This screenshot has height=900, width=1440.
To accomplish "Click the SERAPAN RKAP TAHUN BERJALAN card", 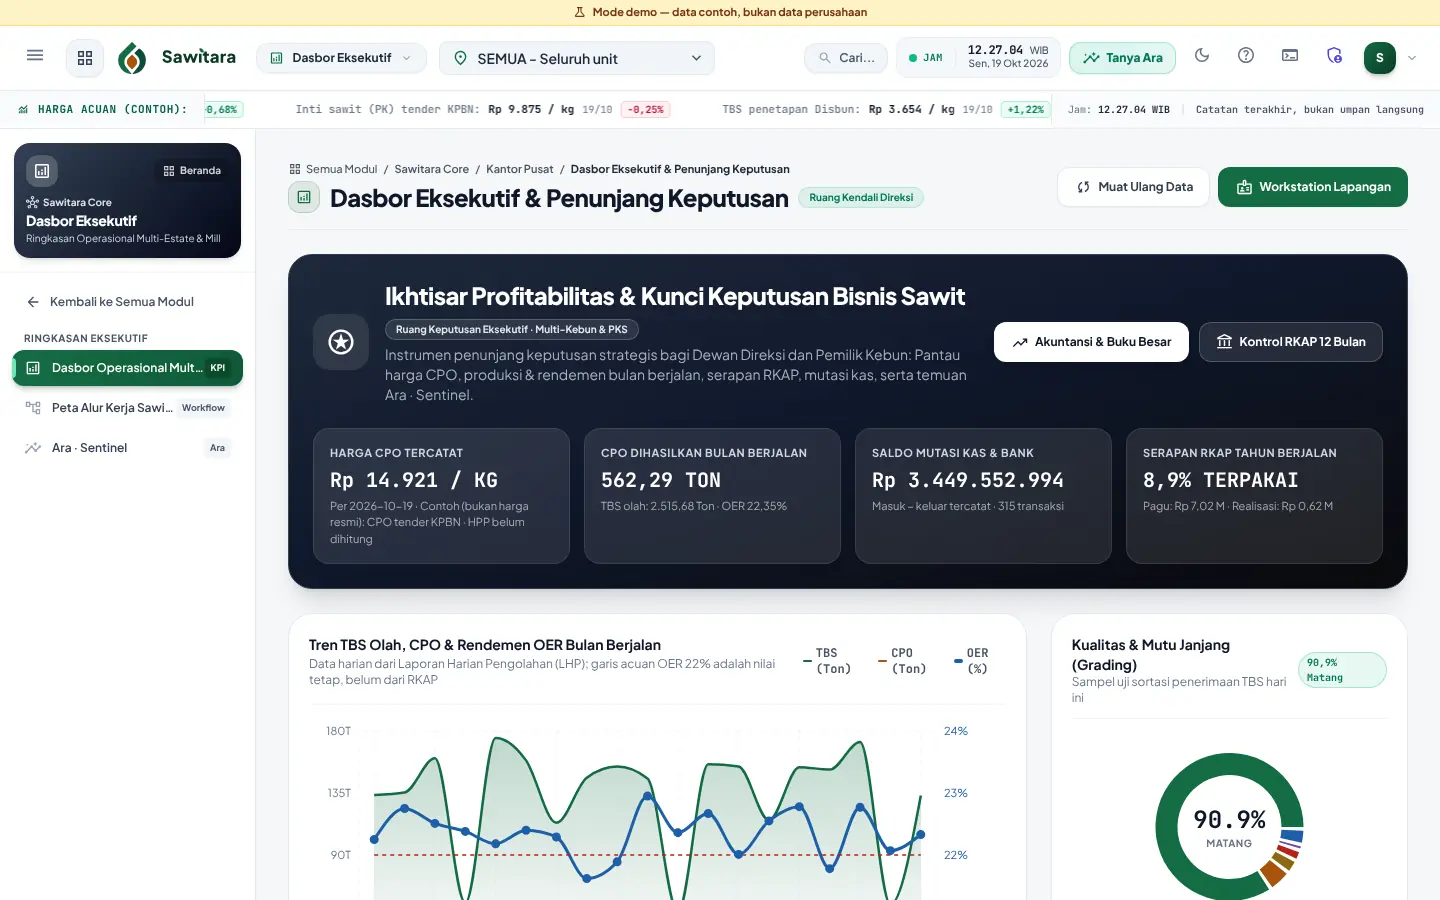I will pos(1254,496).
